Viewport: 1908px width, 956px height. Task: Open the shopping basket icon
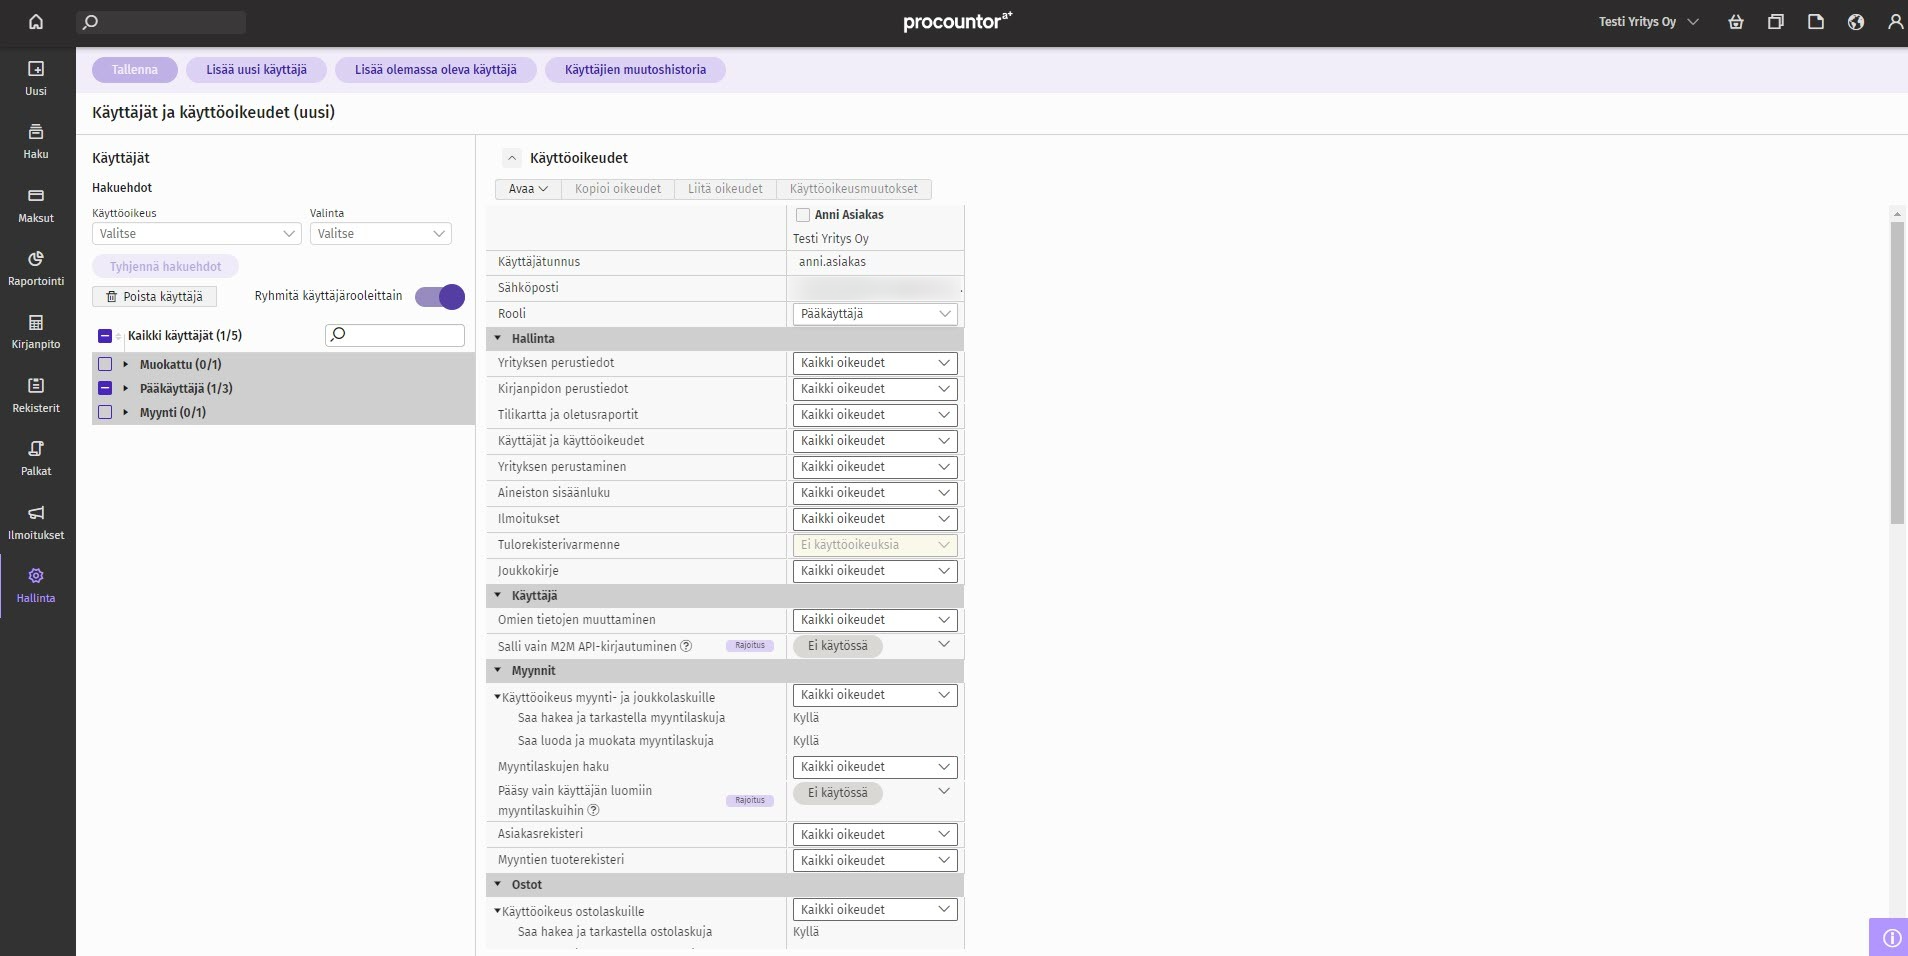pos(1736,22)
